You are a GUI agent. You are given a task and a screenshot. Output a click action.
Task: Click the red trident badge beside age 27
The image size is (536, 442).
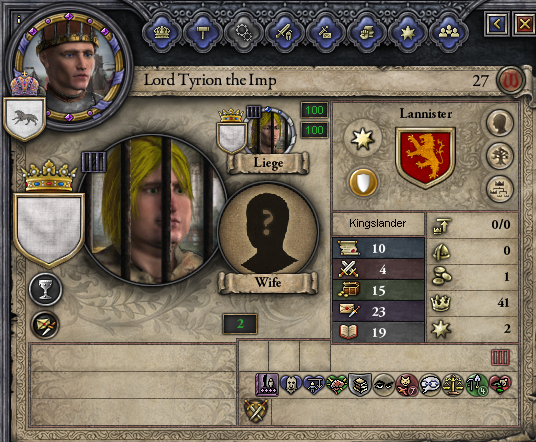pos(511,81)
